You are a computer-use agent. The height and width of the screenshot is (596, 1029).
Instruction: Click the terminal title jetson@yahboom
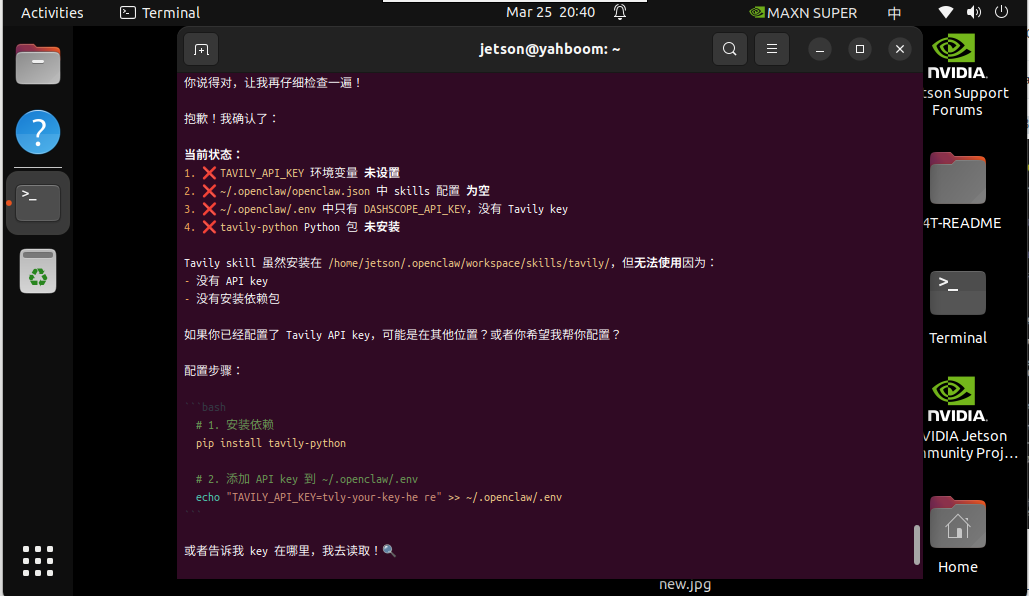[x=549, y=49]
